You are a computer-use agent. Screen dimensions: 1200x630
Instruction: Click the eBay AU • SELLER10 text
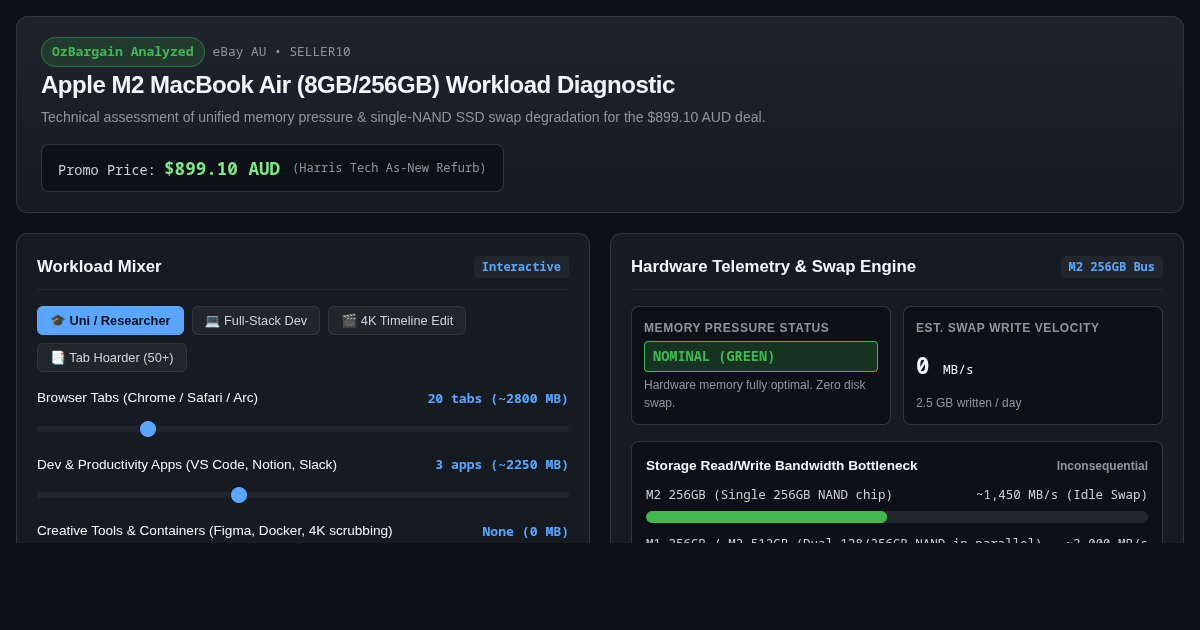point(282,52)
